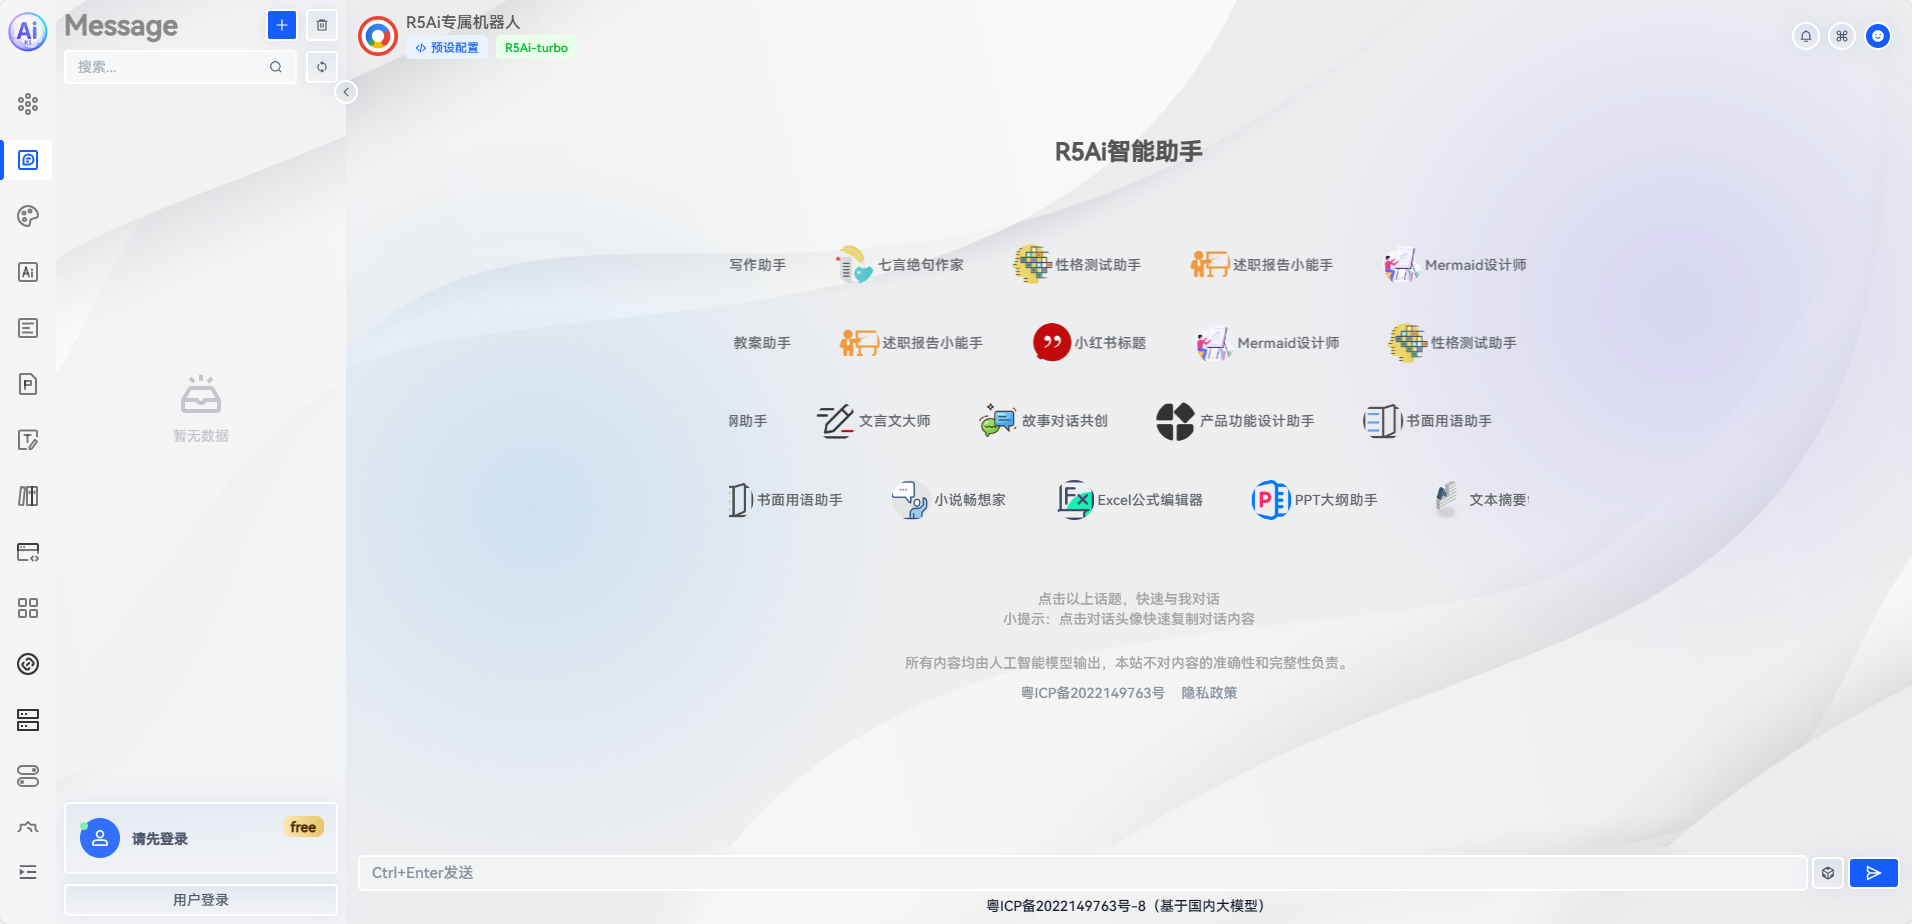Click the 用户登录 button
1912x924 pixels.
coord(201,900)
